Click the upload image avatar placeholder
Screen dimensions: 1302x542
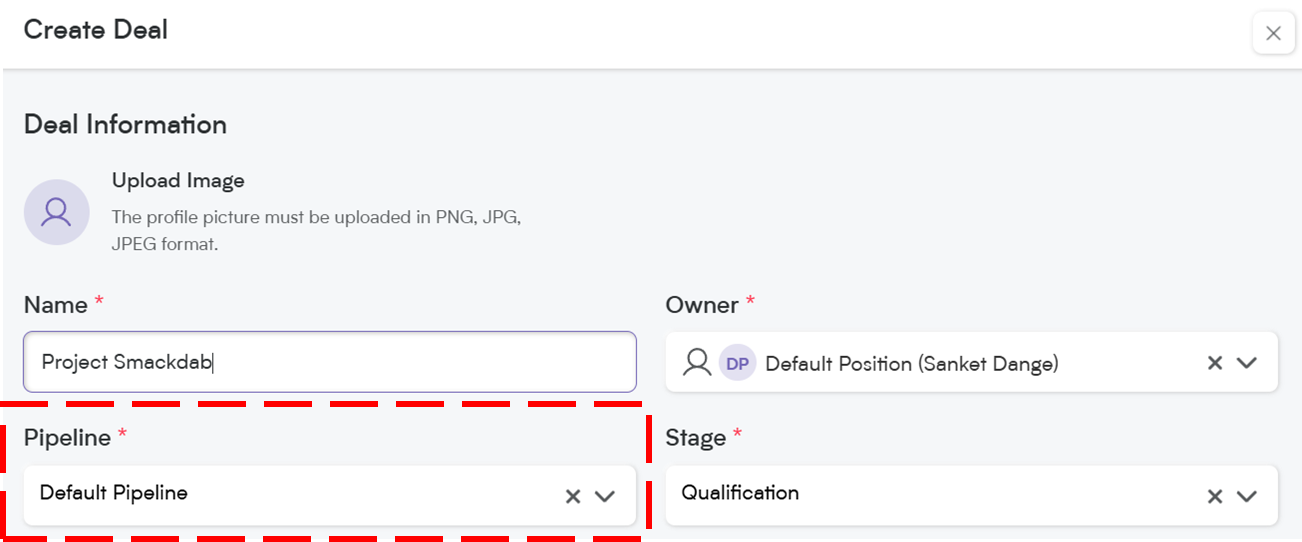coord(57,212)
